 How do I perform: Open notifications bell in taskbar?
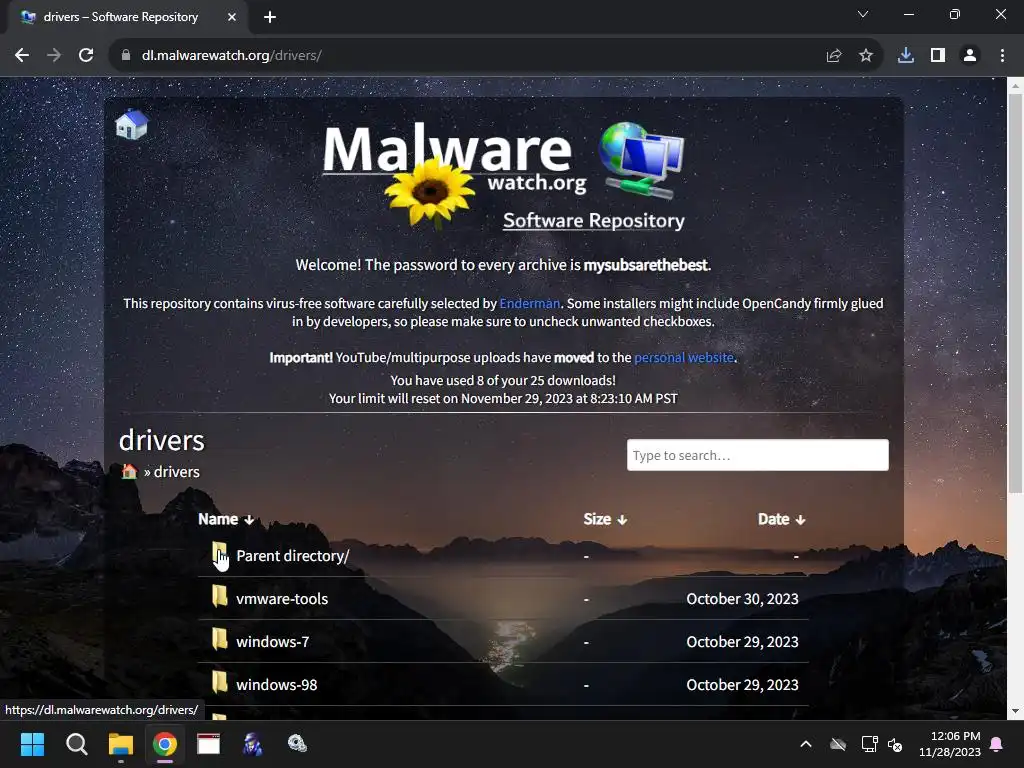[997, 744]
